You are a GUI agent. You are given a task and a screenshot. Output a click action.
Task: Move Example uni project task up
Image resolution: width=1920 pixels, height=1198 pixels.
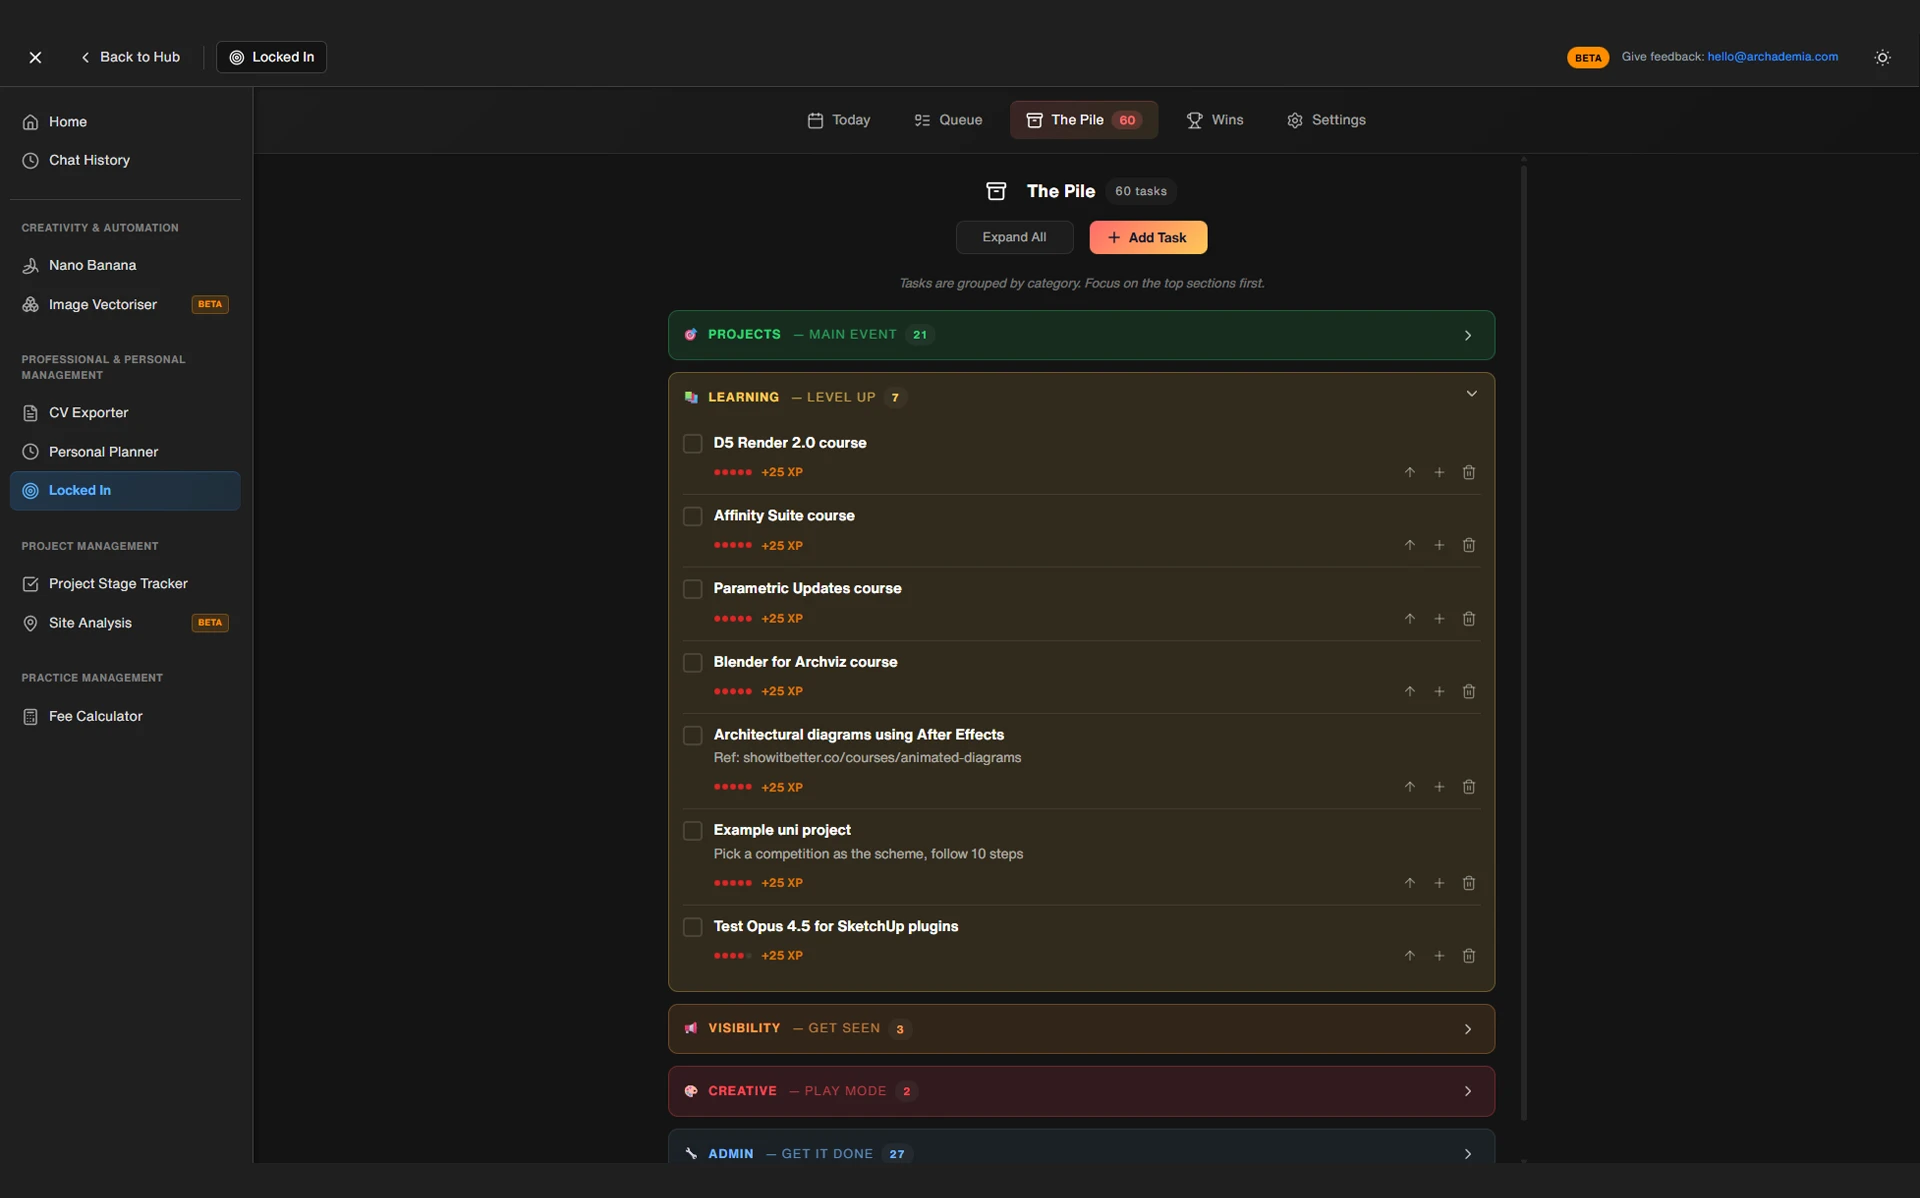pyautogui.click(x=1409, y=883)
